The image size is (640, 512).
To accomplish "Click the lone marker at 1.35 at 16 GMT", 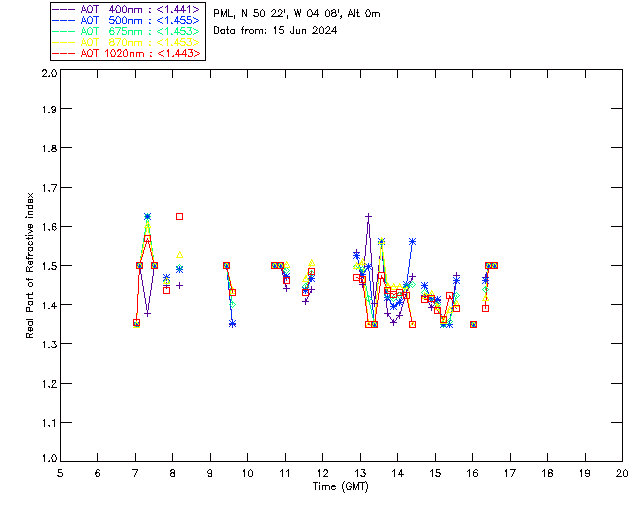I will 473,325.
